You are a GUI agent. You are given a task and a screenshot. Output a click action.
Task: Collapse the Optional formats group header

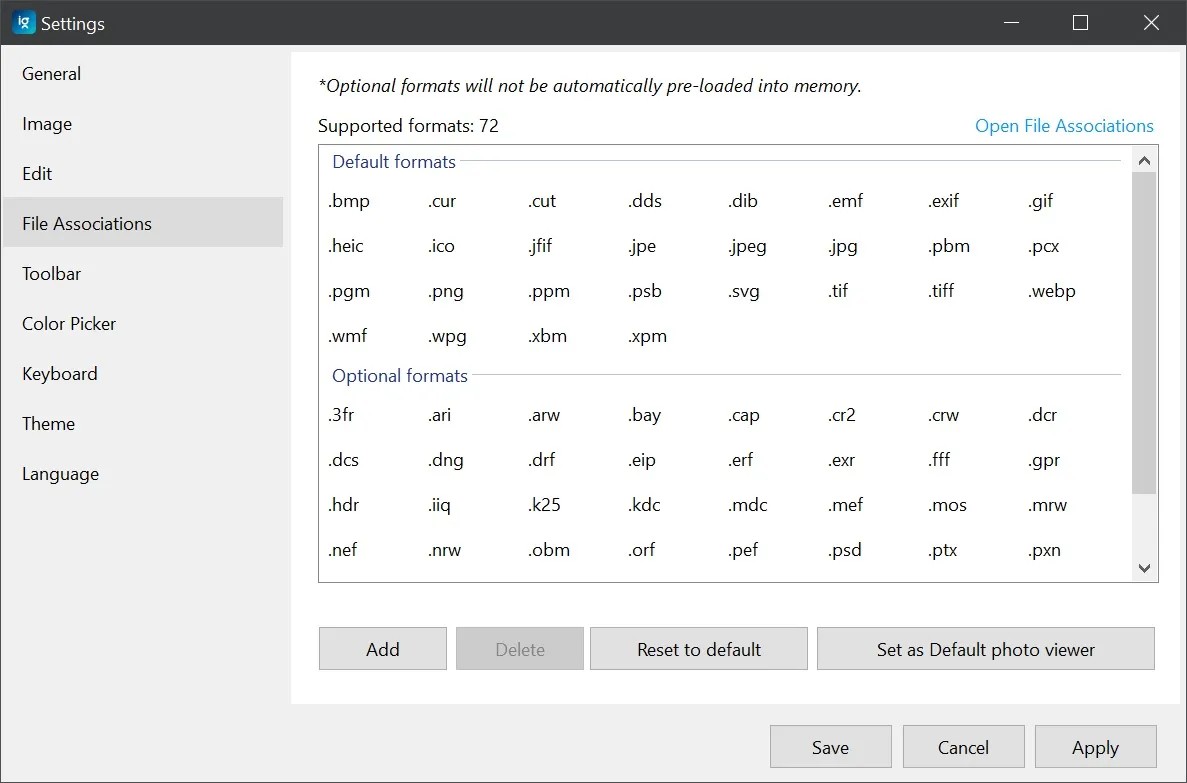(400, 376)
